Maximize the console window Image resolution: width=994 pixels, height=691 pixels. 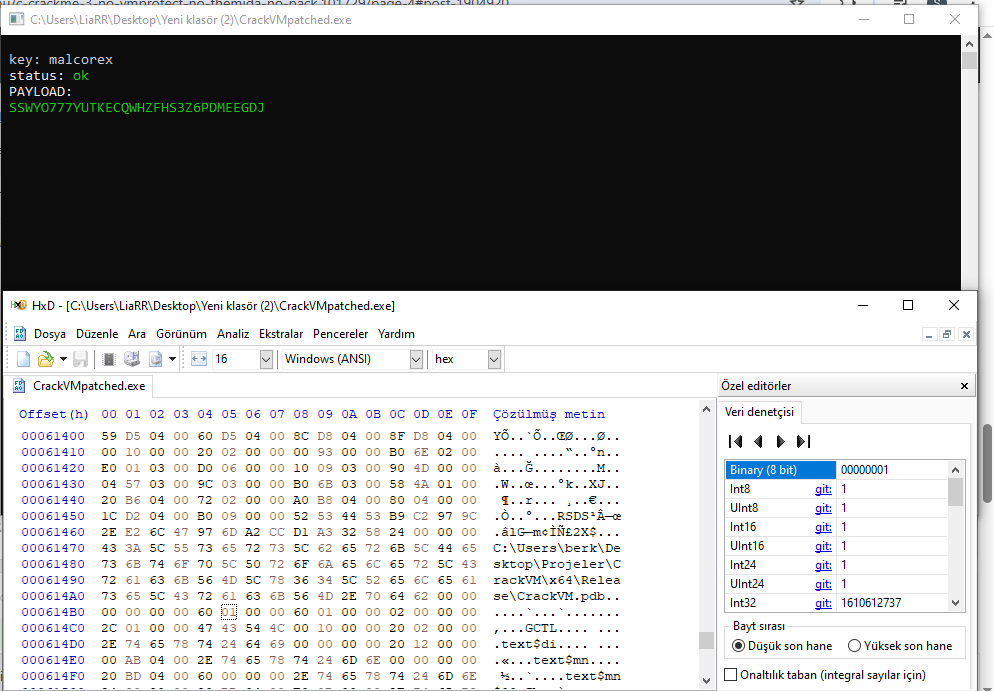(x=908, y=19)
